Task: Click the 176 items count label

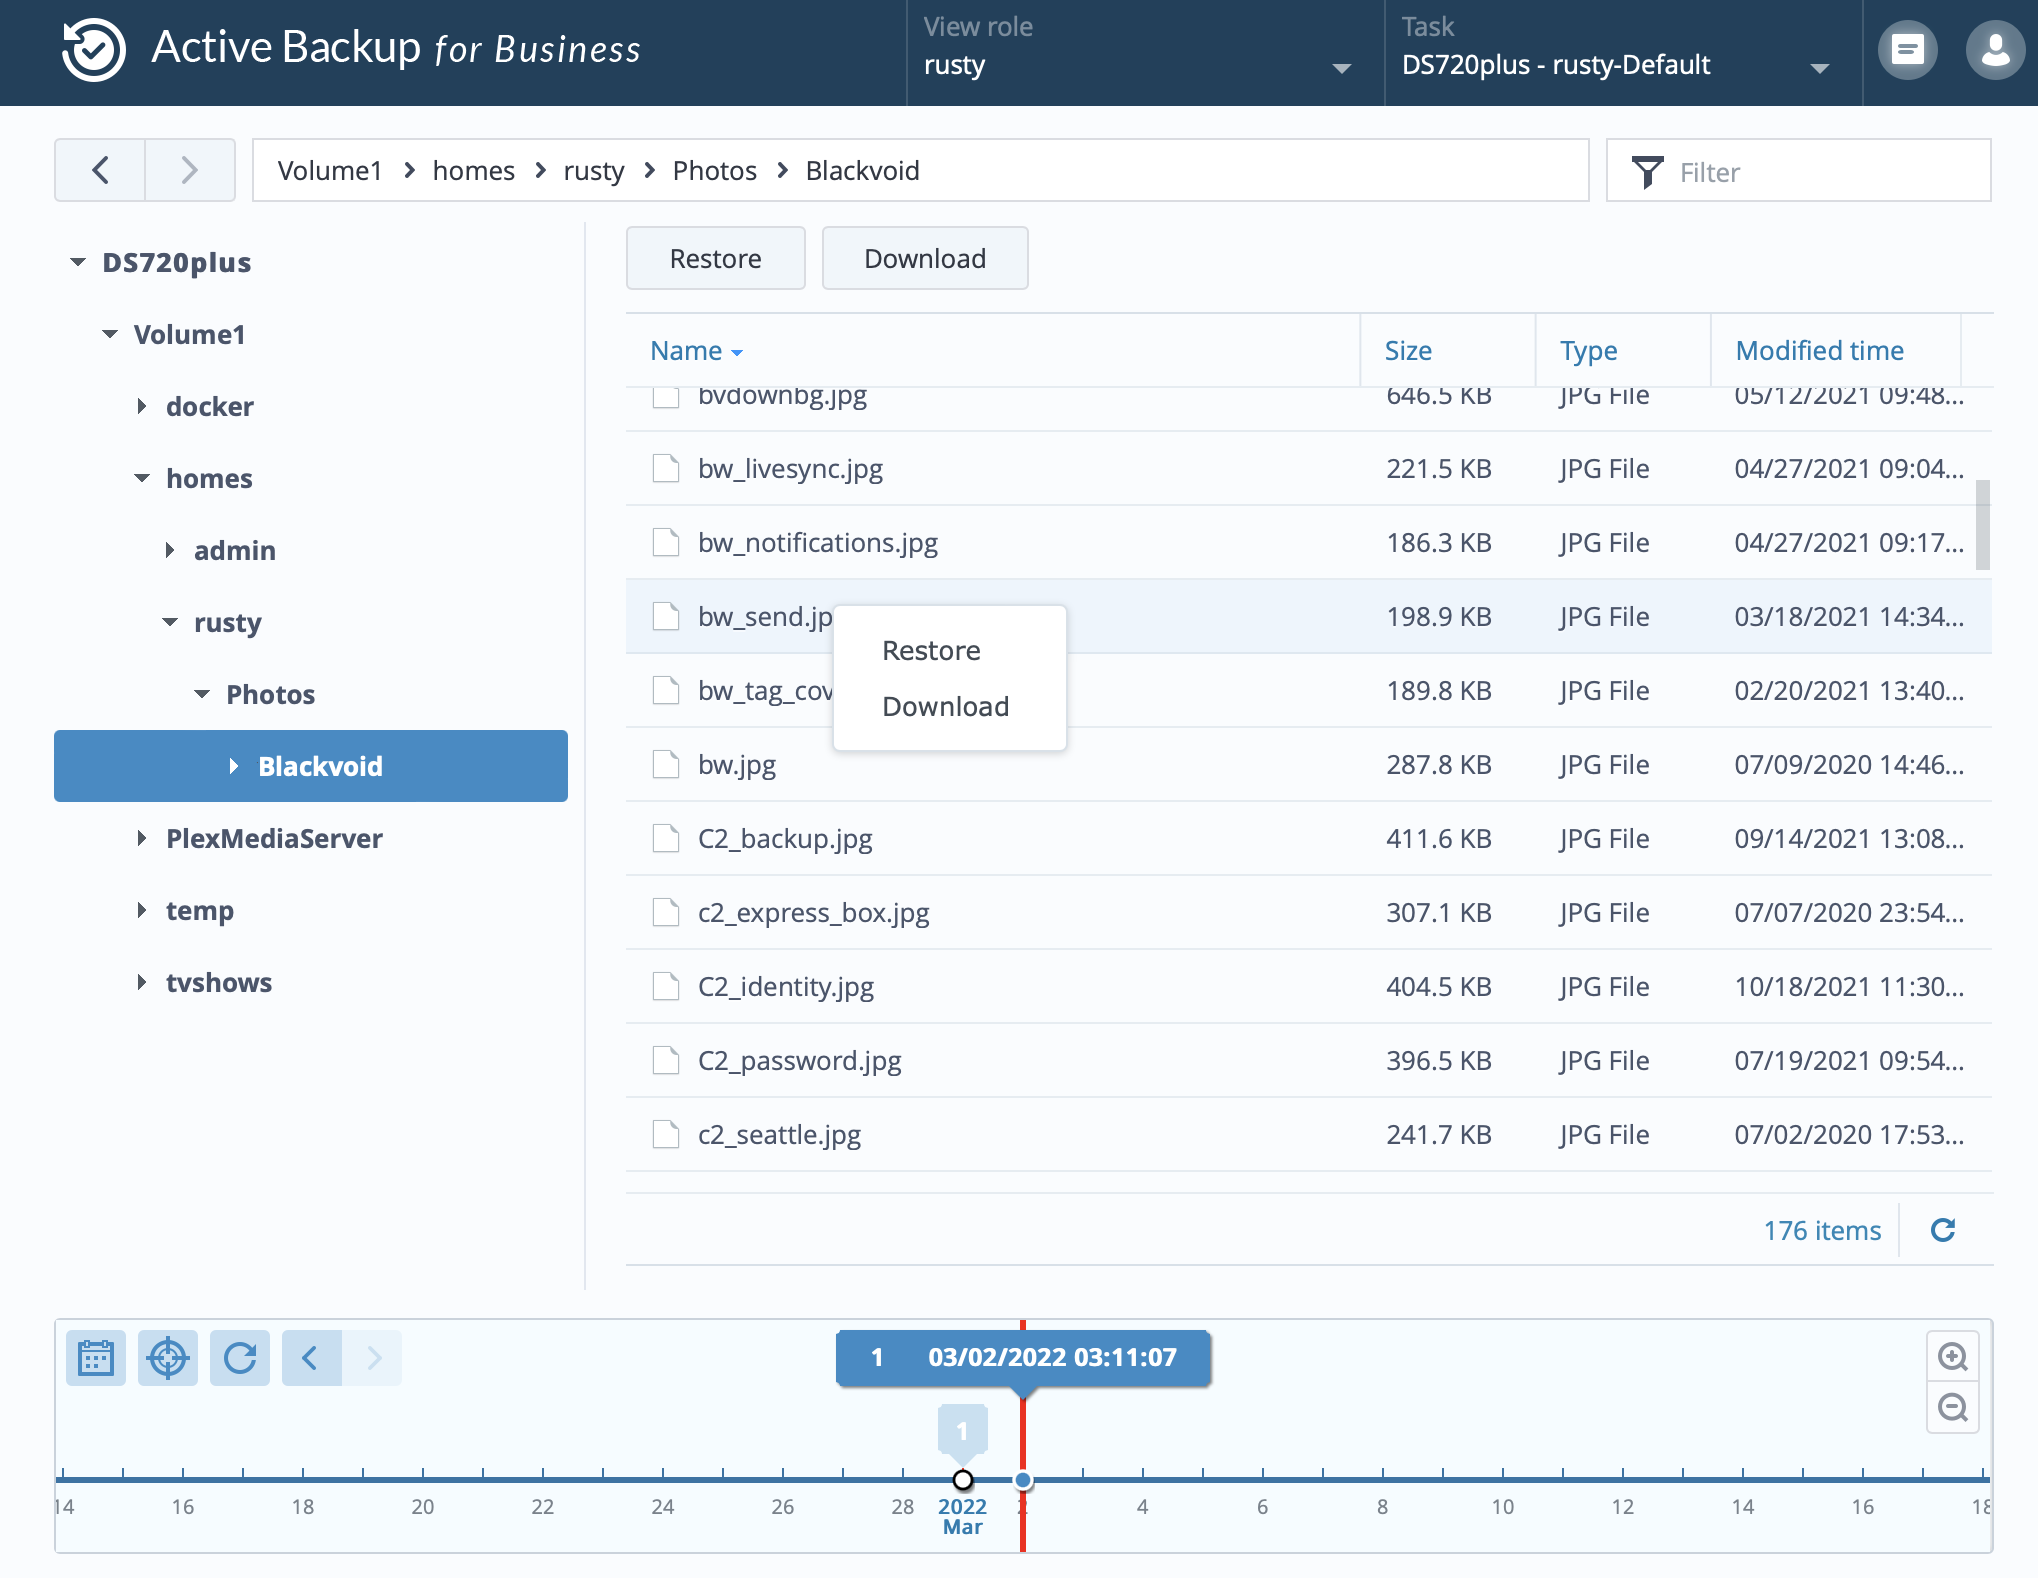Action: click(1822, 1230)
